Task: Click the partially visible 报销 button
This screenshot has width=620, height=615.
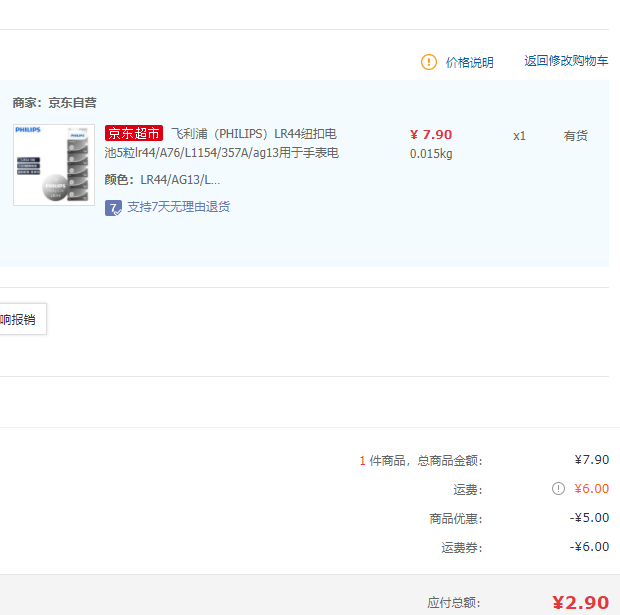Action: click(x=23, y=319)
